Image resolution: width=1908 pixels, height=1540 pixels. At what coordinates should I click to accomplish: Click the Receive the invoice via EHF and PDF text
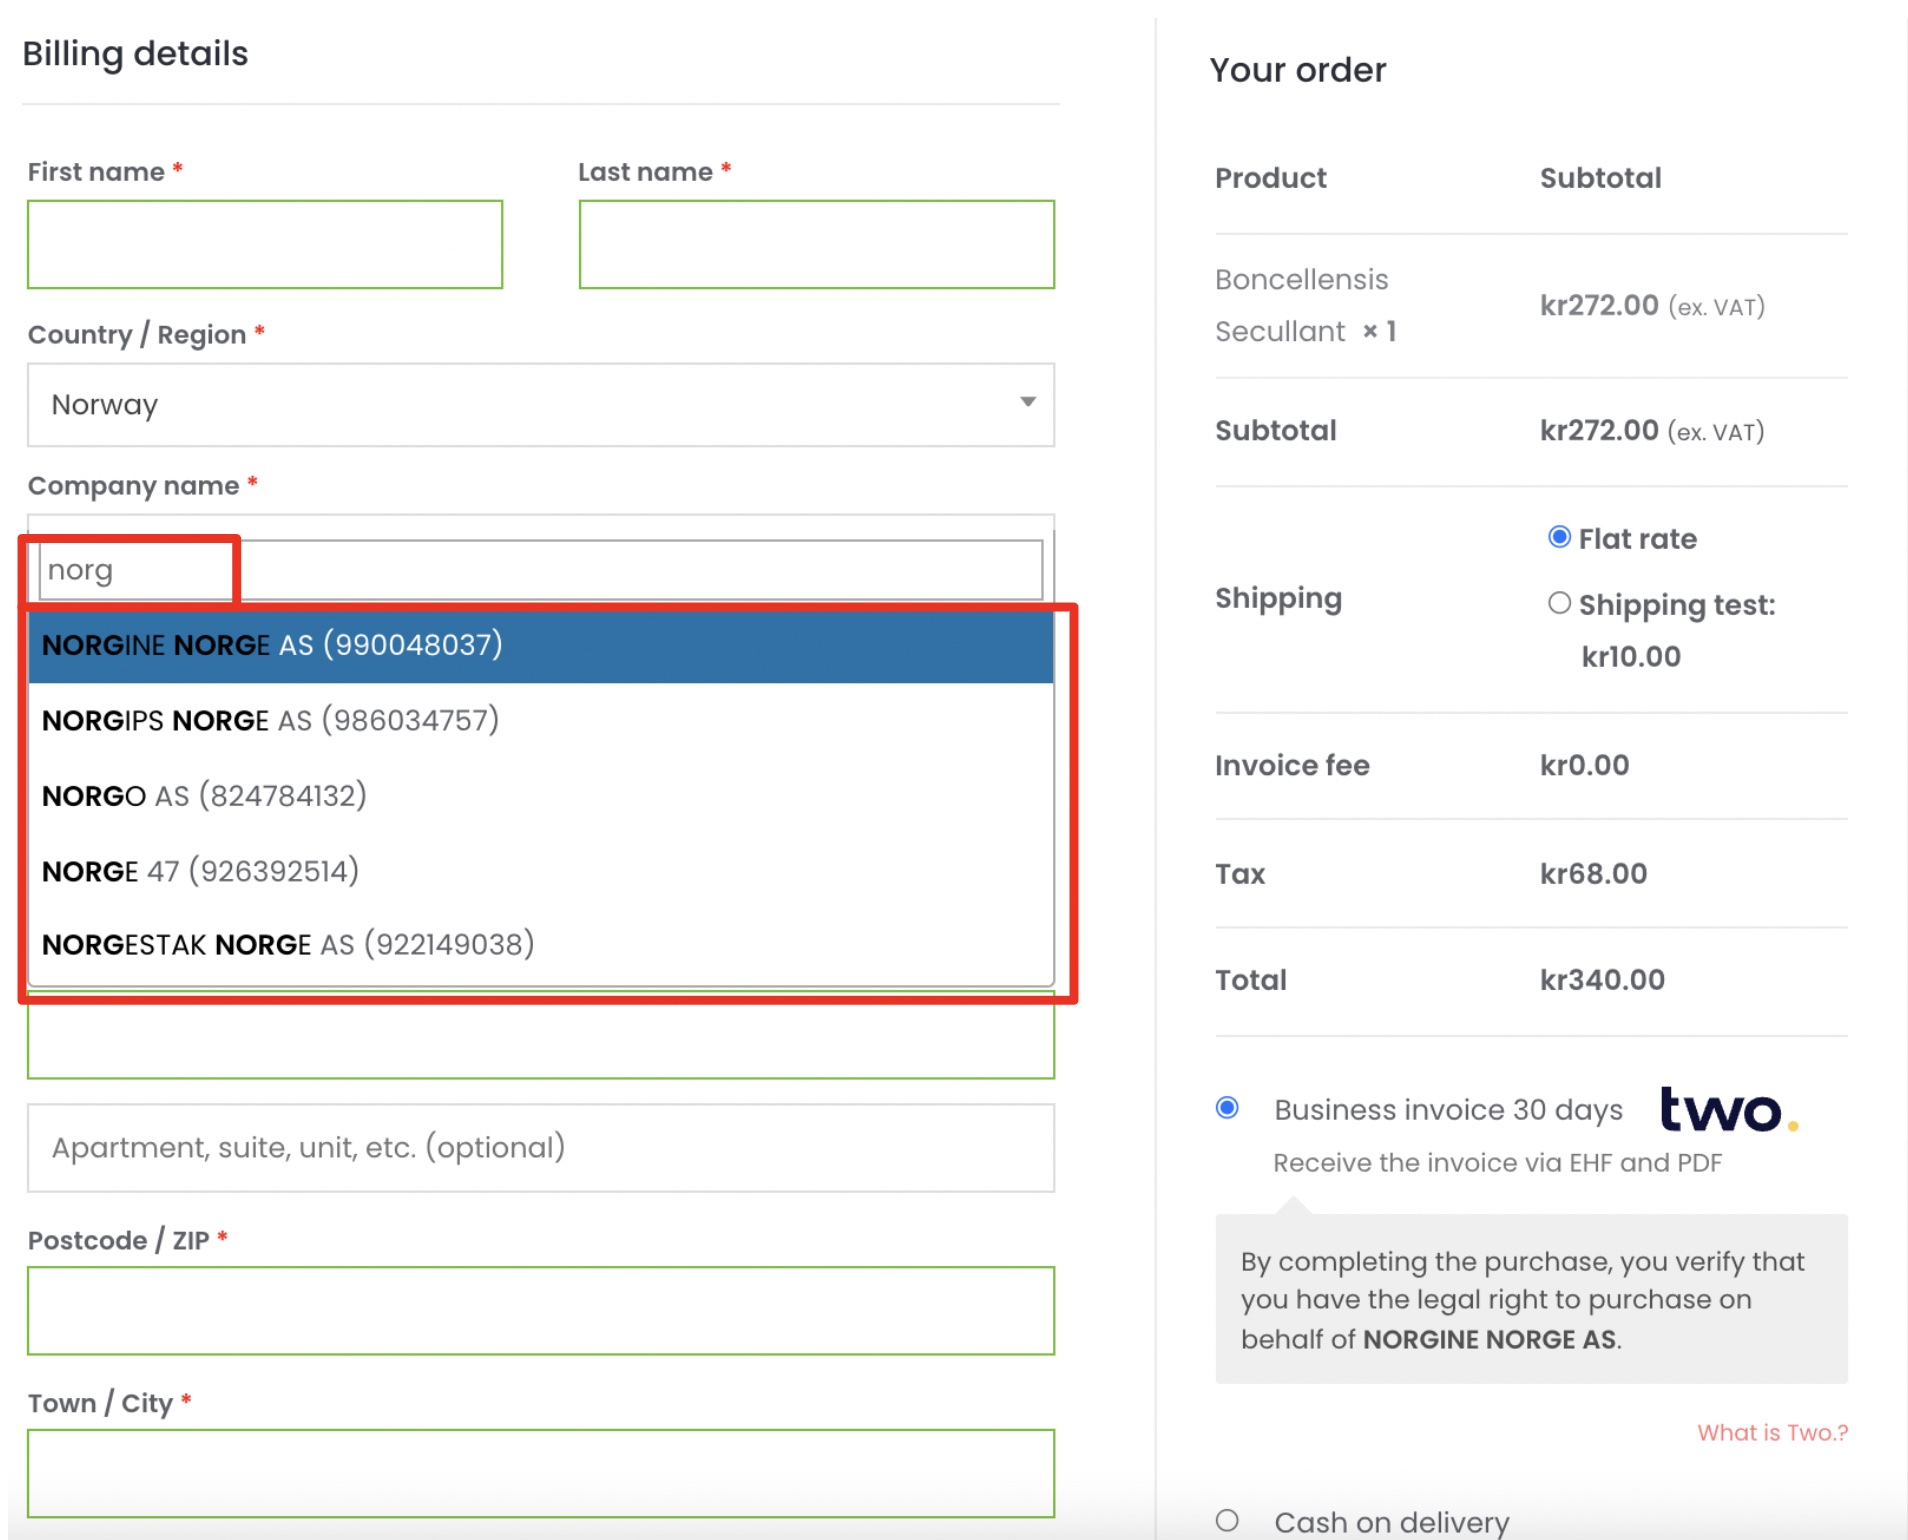coord(1497,1163)
